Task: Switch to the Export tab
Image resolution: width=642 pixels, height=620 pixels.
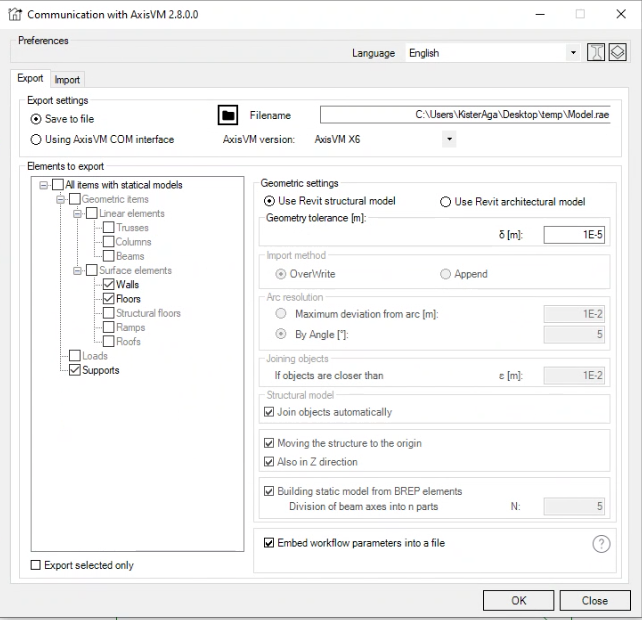Action: (30, 78)
